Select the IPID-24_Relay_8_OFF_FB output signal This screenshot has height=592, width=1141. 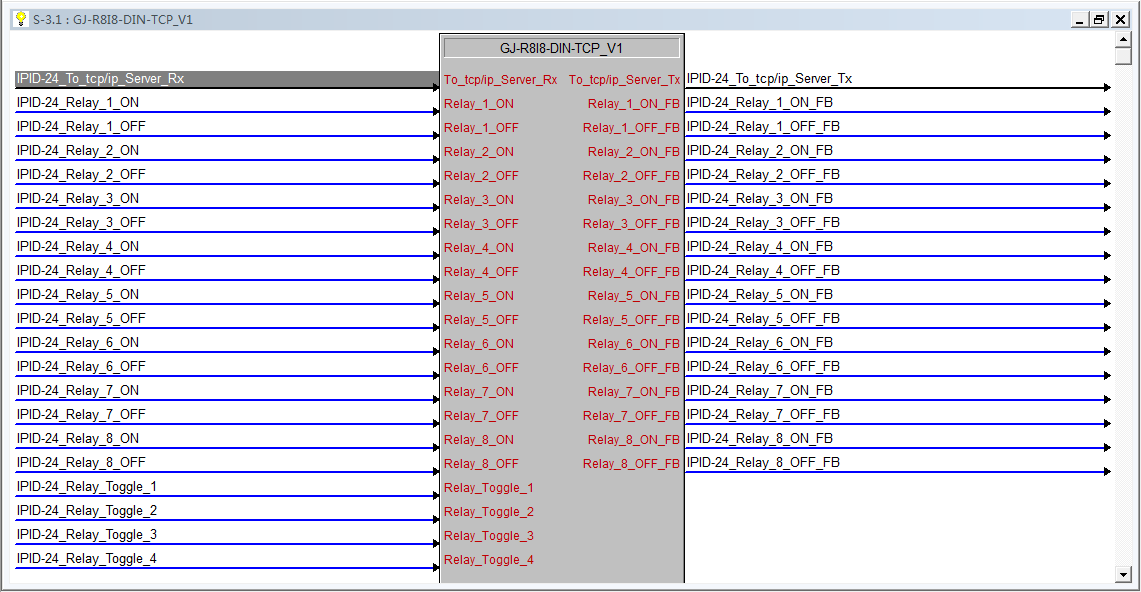tap(897, 463)
